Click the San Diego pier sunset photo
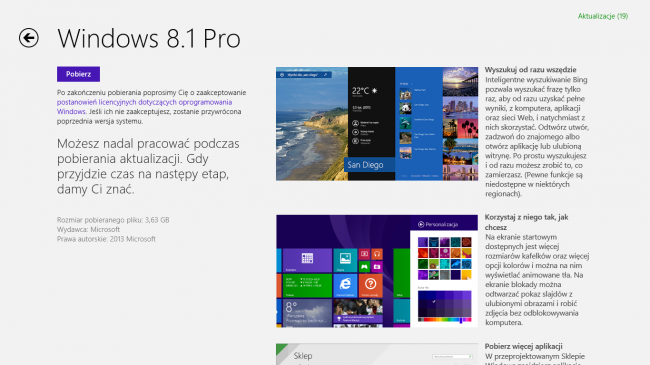This screenshot has height=365, width=650. (460, 82)
